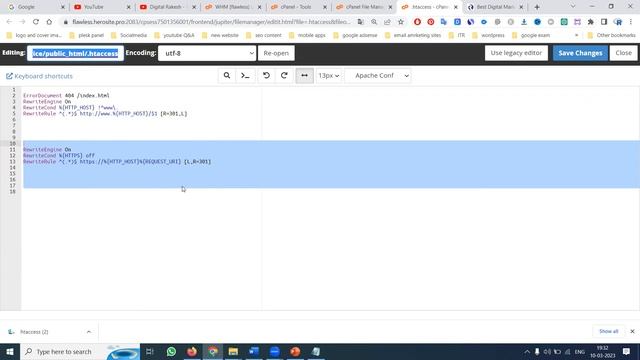Open the Keyboard shortcuts link
640x360 pixels.
(x=40, y=76)
